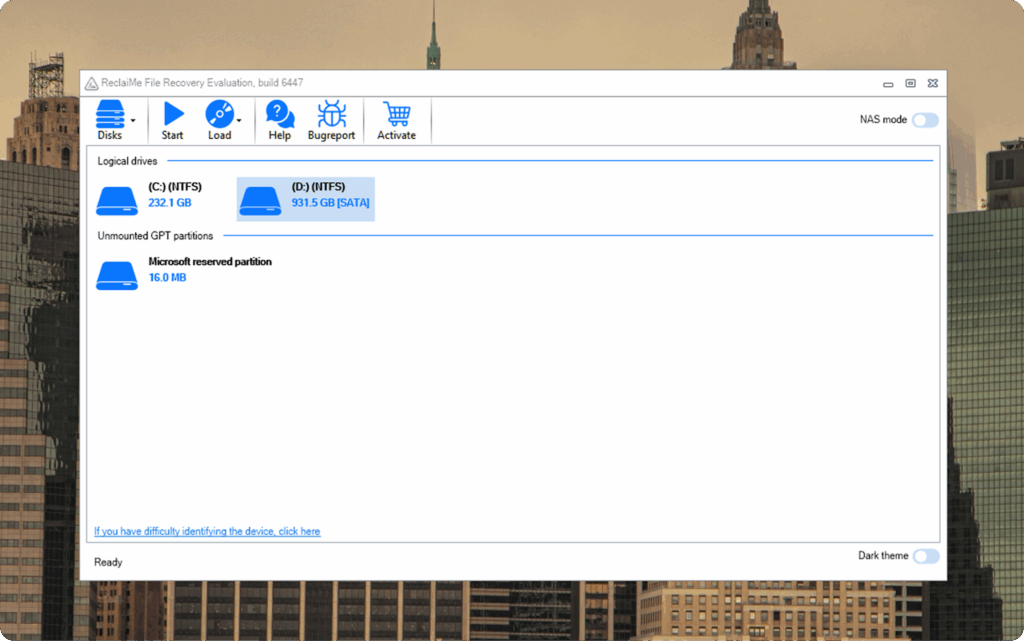Open the Help icon
Viewport: 1024px width, 641px height.
(x=280, y=114)
